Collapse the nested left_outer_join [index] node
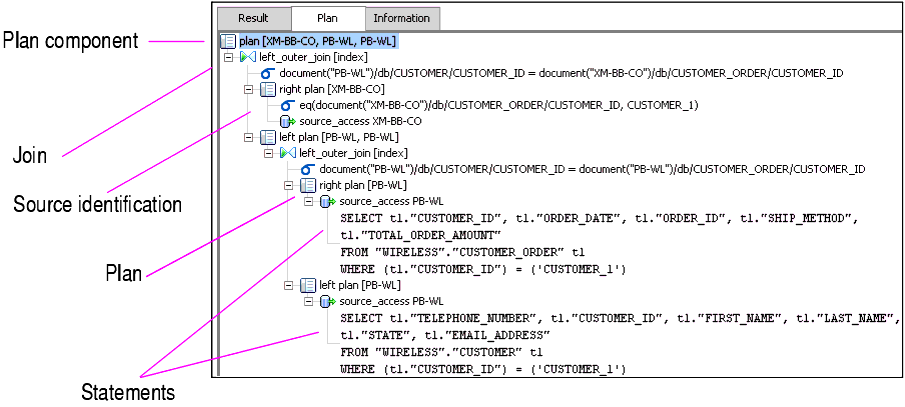The image size is (905, 407). [x=268, y=154]
